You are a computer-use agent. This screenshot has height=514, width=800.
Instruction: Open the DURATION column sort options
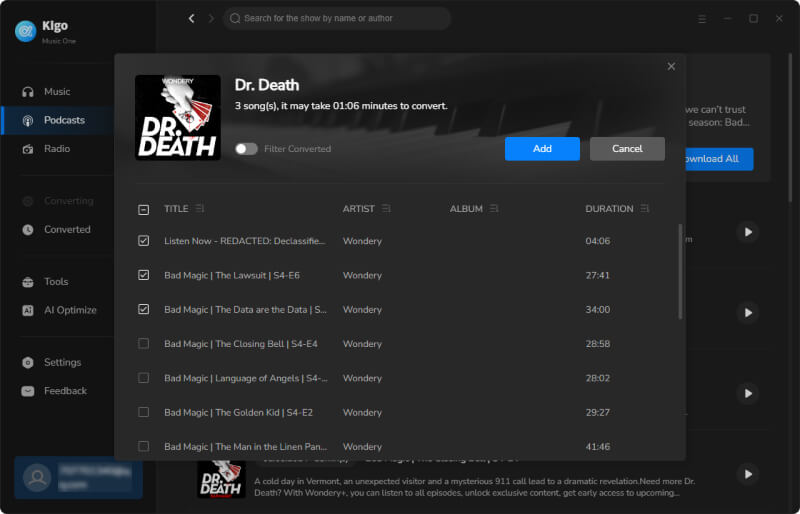coord(645,208)
